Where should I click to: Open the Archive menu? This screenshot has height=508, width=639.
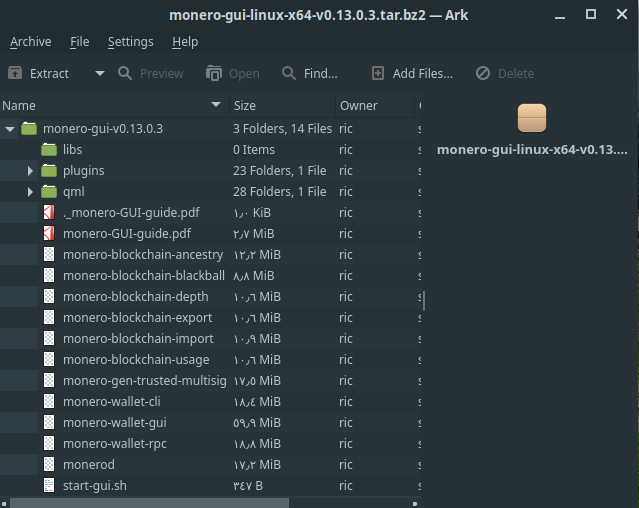click(31, 42)
